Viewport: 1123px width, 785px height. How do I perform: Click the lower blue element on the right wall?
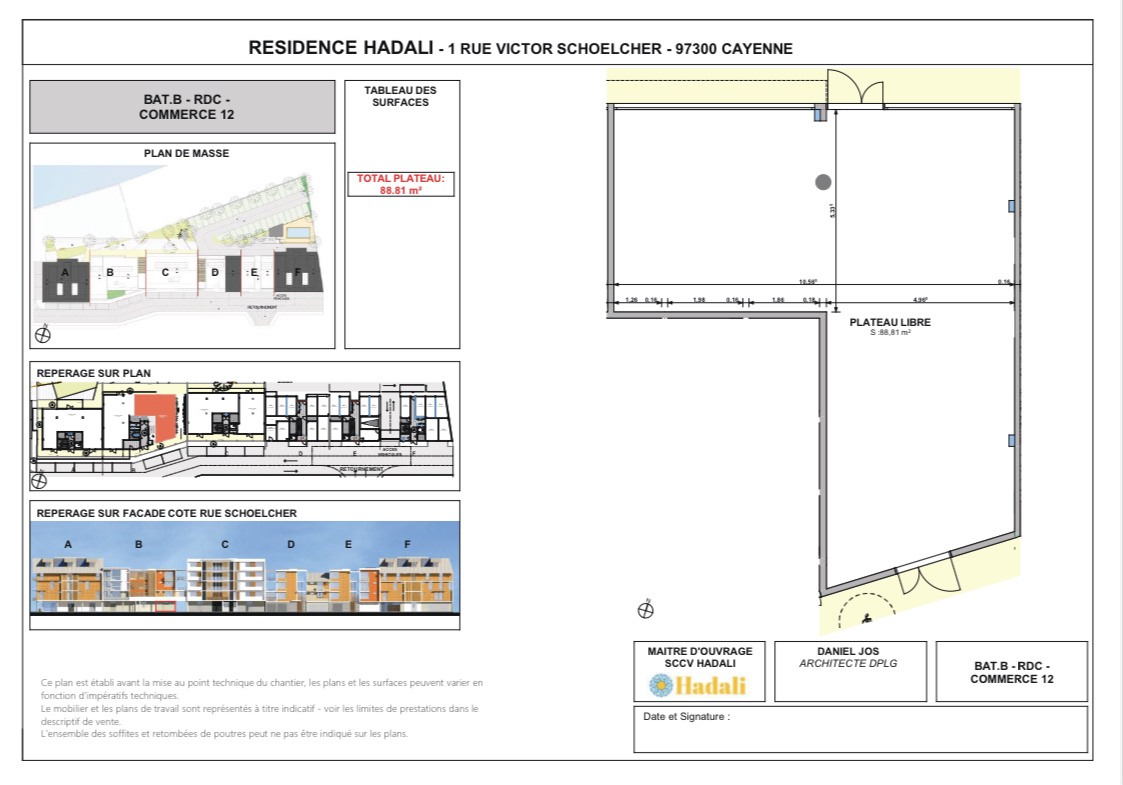(1011, 440)
